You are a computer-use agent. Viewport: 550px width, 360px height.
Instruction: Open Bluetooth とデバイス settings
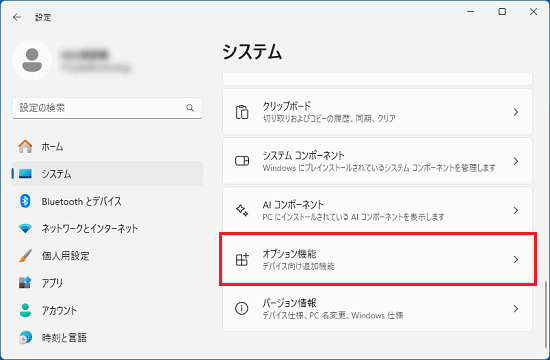[x=107, y=201]
